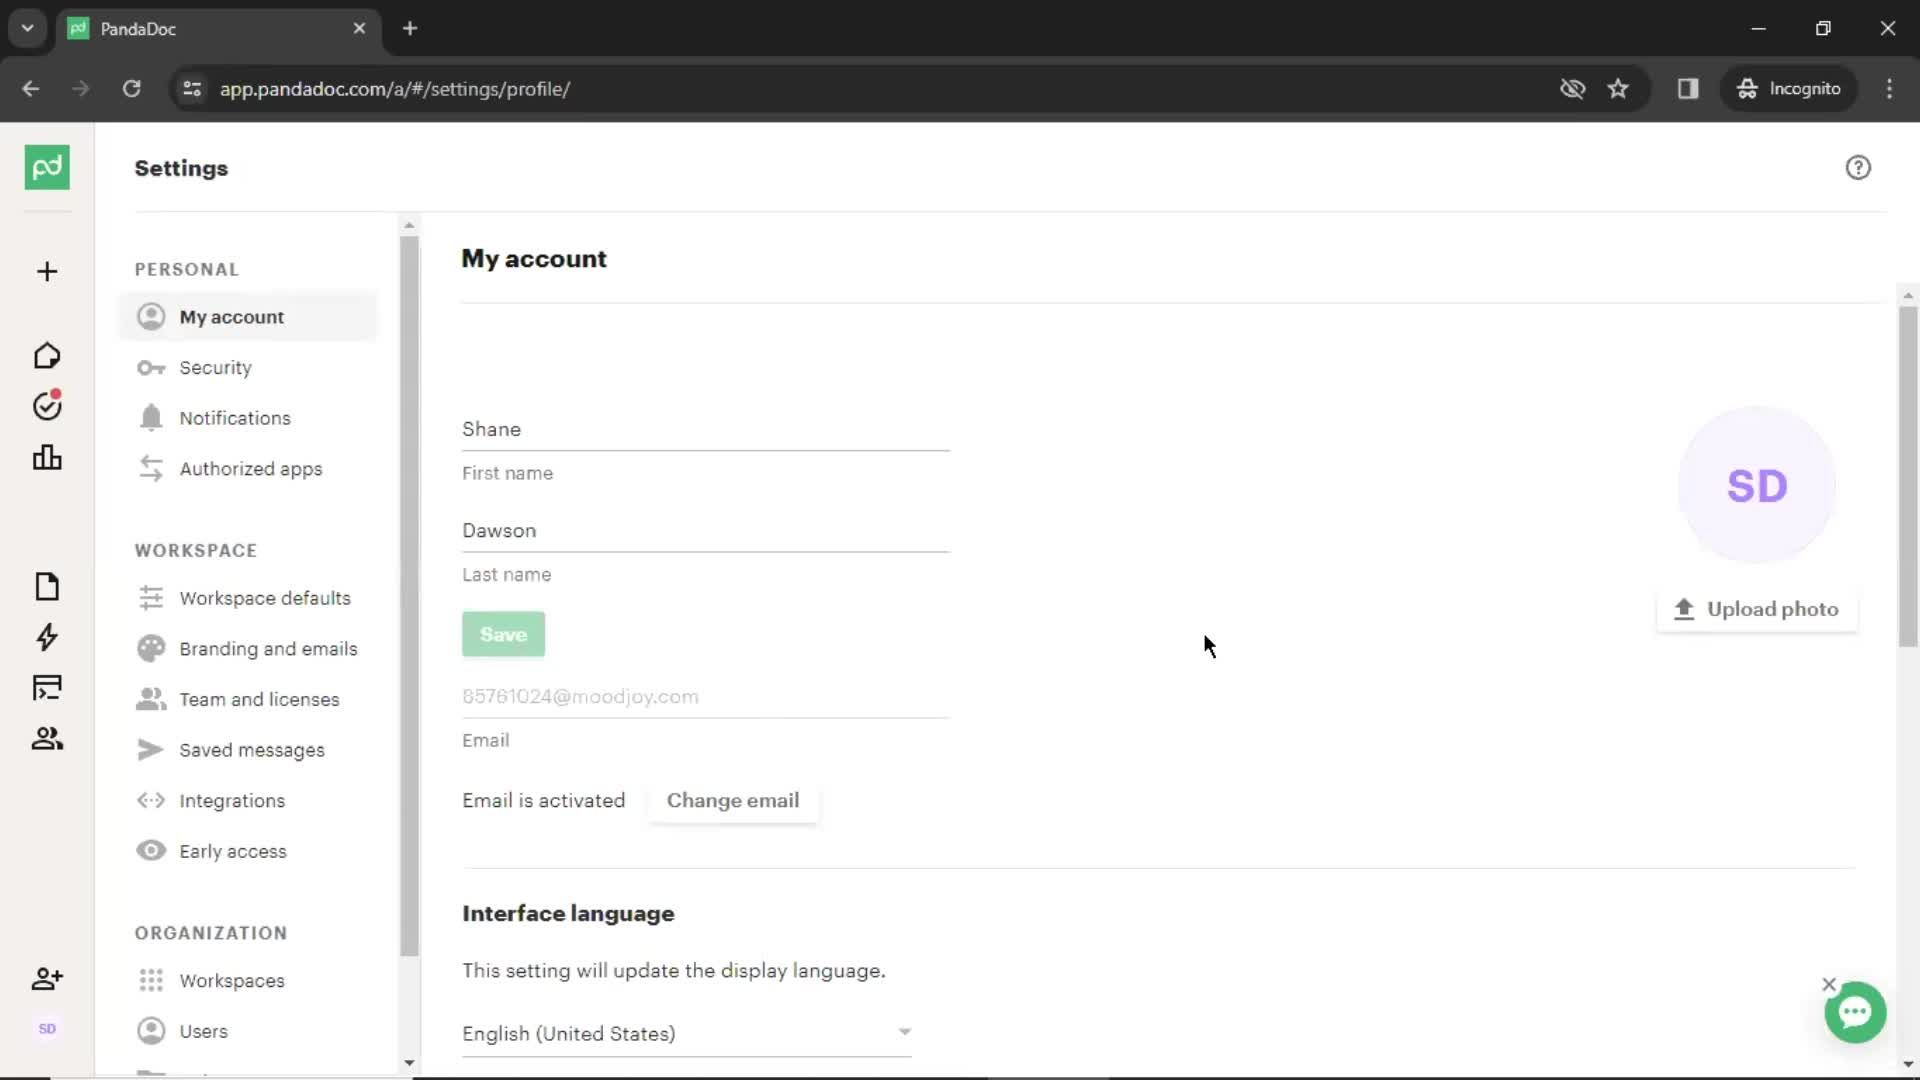Expand the Interface language dropdown
This screenshot has width=1920, height=1080.
tap(686, 1034)
